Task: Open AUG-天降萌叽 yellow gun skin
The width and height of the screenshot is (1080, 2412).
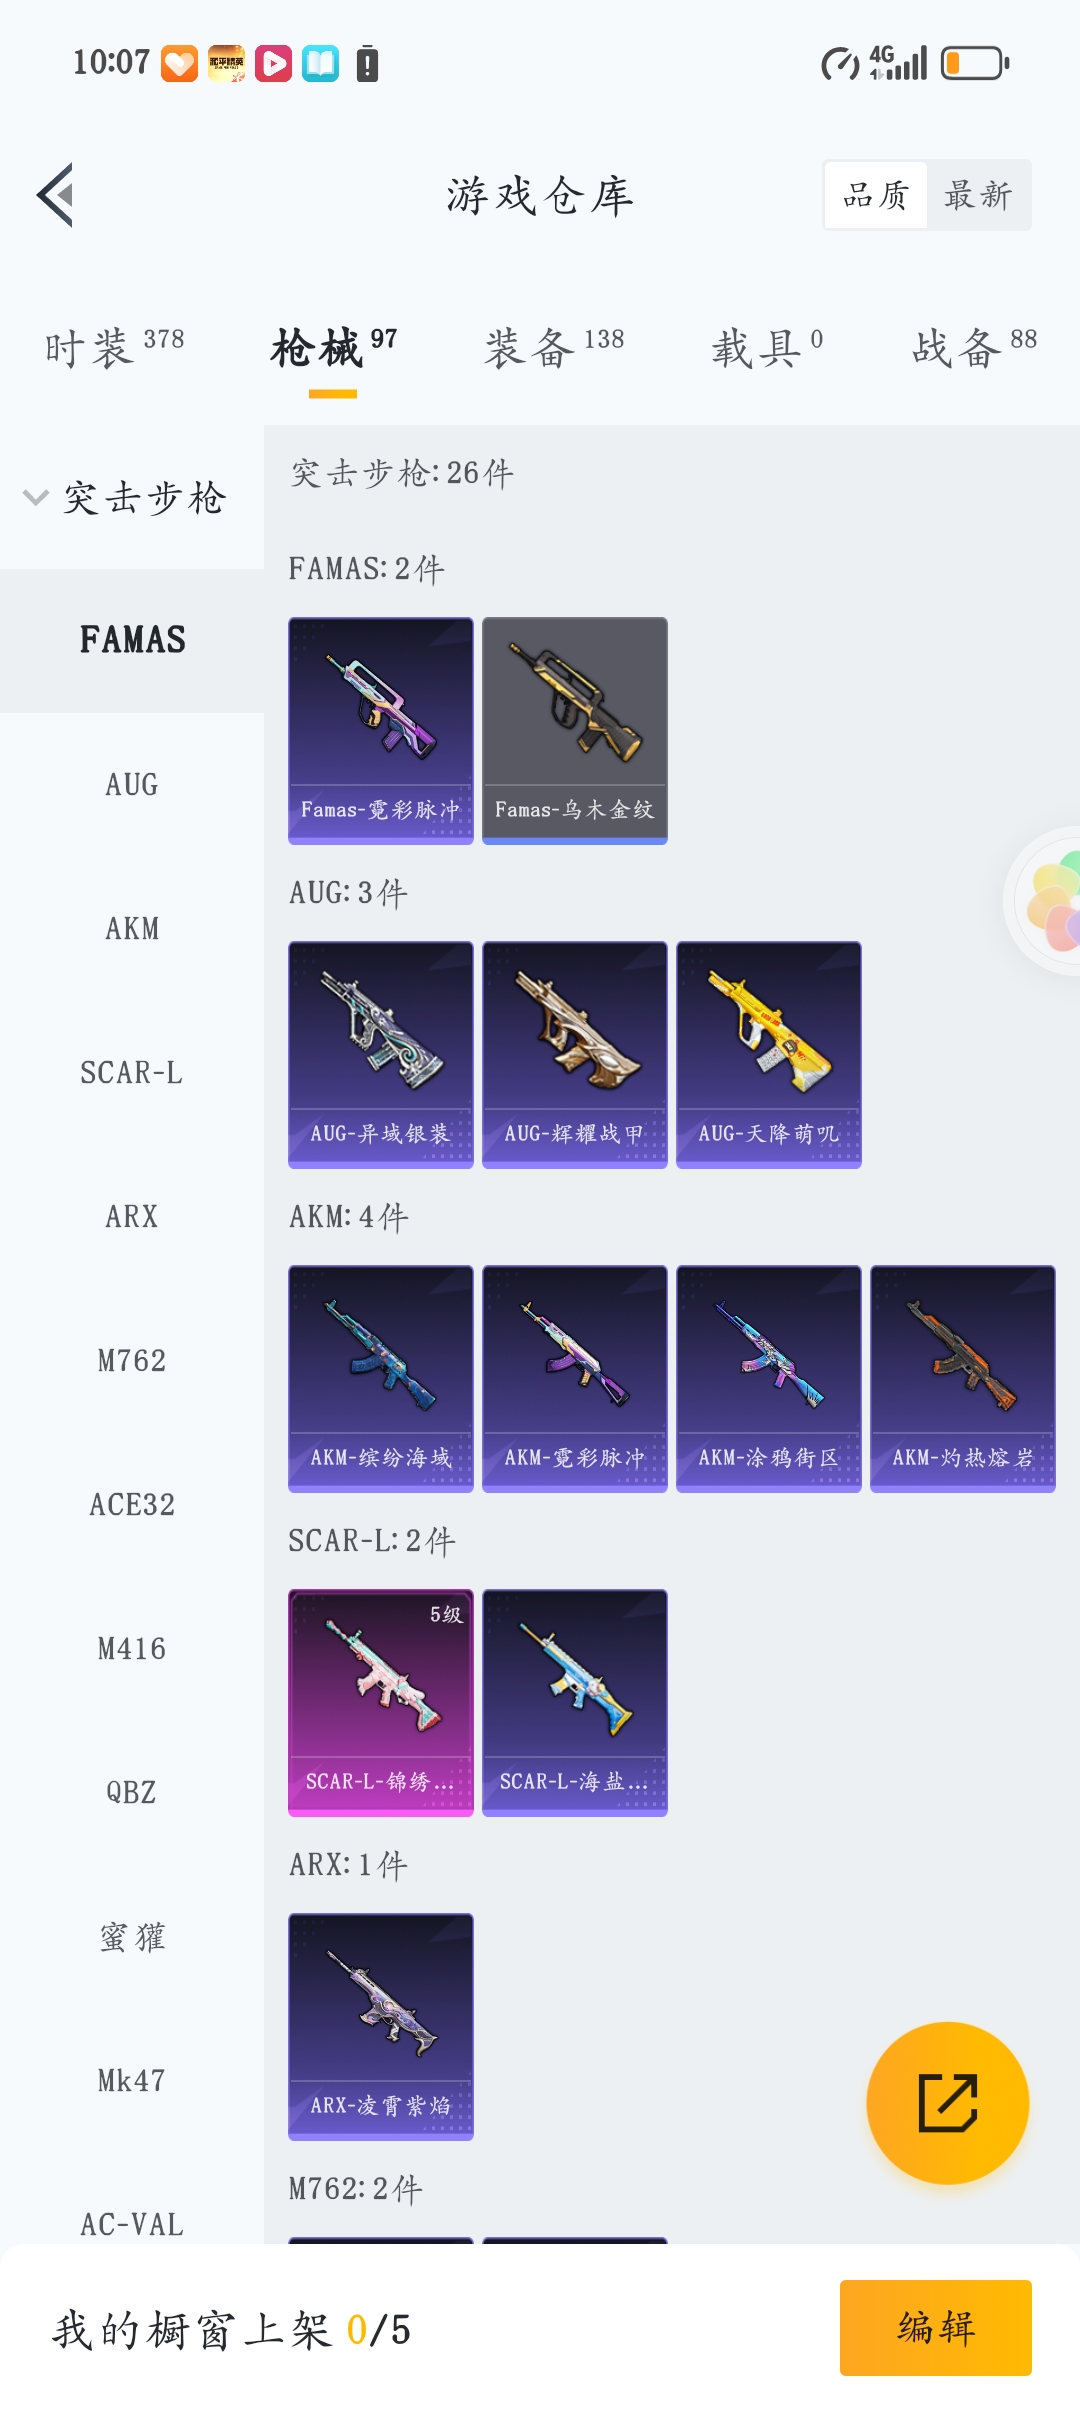Action: coord(769,1055)
